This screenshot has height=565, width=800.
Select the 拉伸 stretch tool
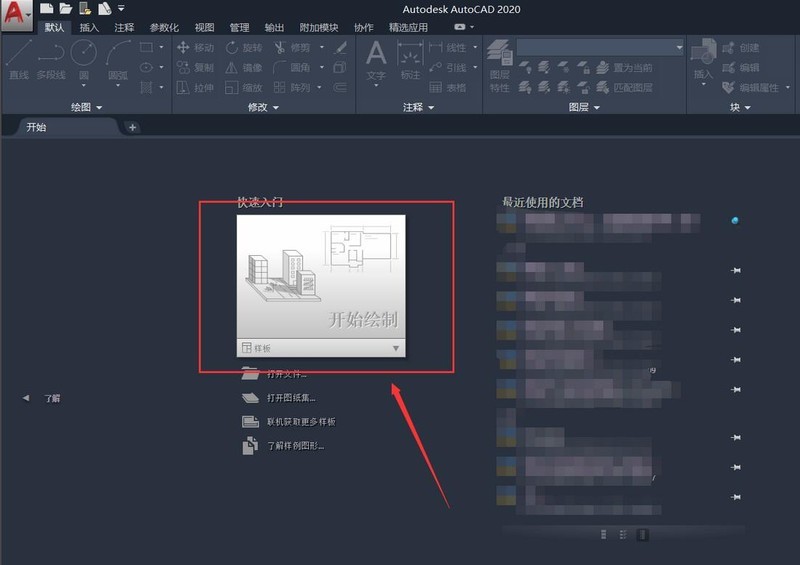(x=195, y=88)
